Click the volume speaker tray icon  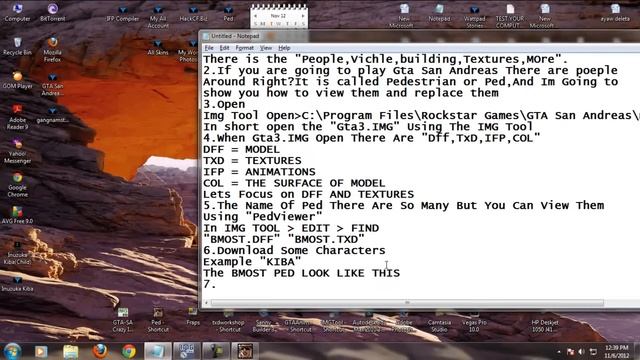tap(582, 351)
